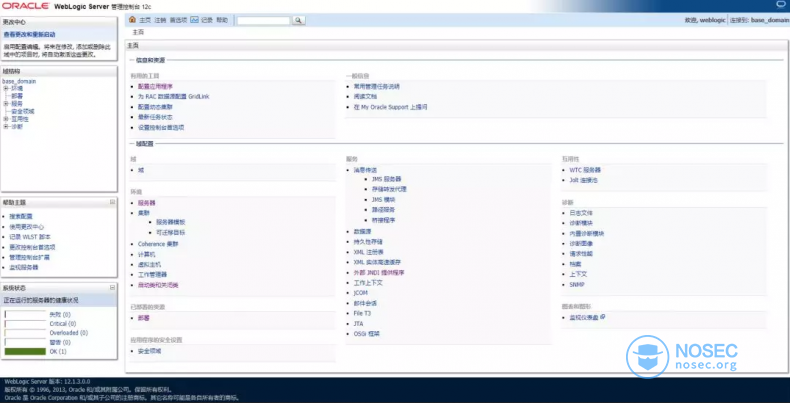Image resolution: width=790 pixels, height=403 pixels.
Task: Click the Oracle logo in header
Action: click(31, 6)
